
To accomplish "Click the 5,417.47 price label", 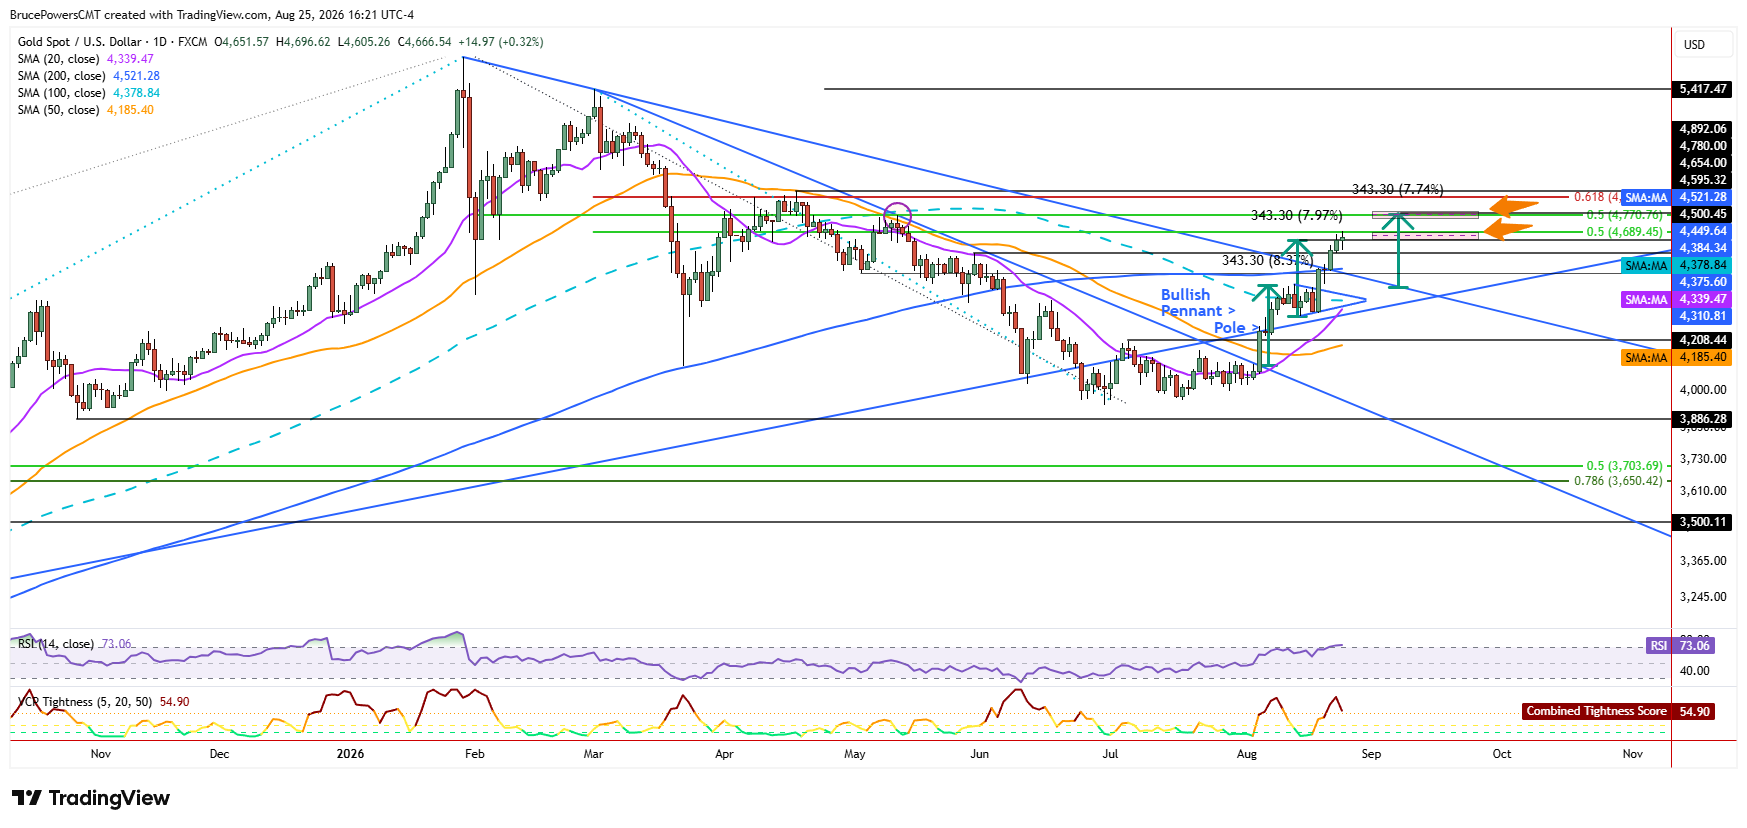I will 1703,89.
